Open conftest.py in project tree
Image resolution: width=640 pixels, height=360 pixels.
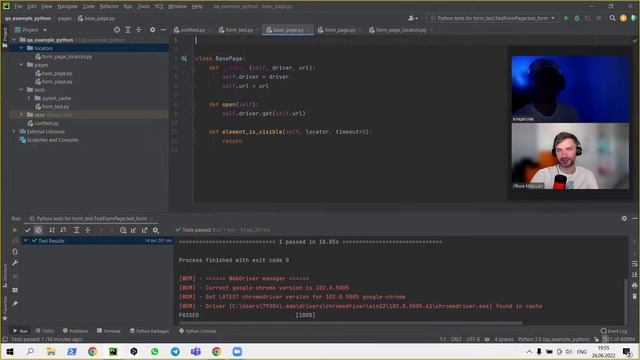[43, 123]
